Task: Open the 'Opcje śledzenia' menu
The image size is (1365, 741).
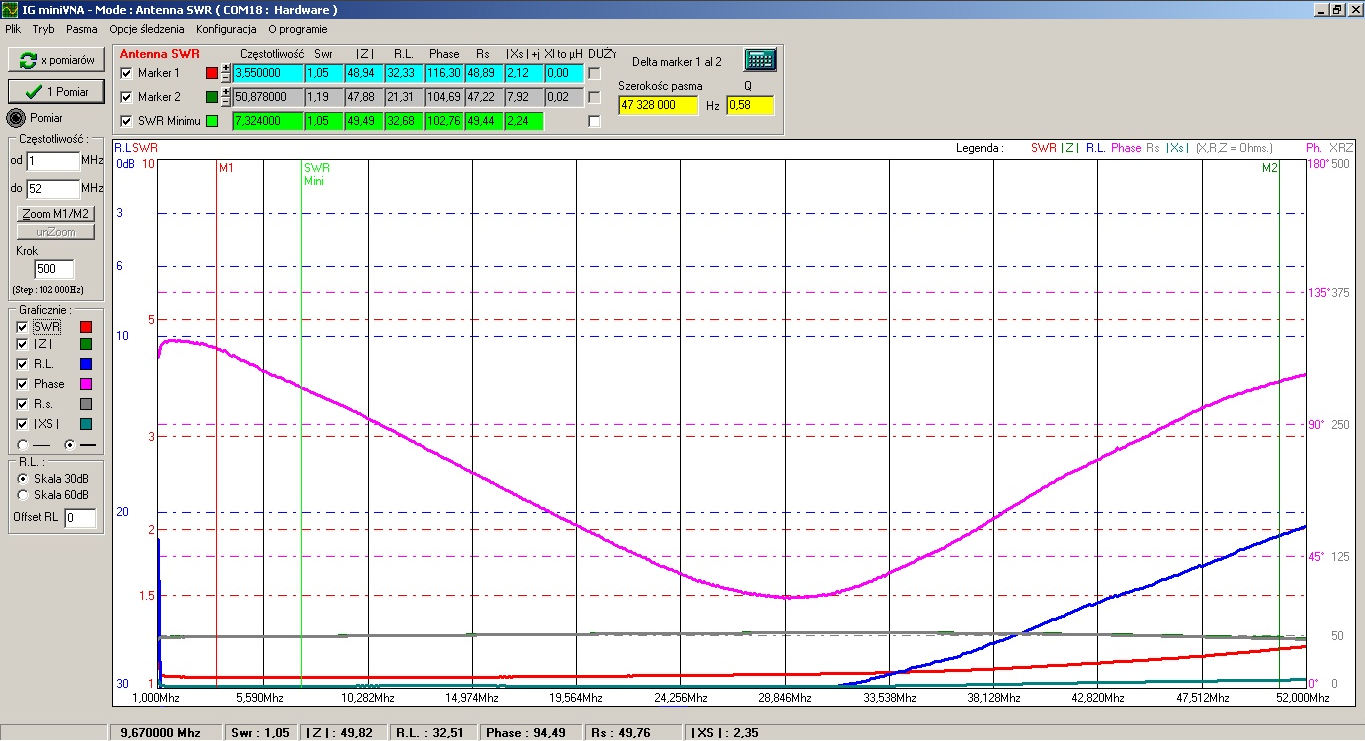Action: [147, 29]
